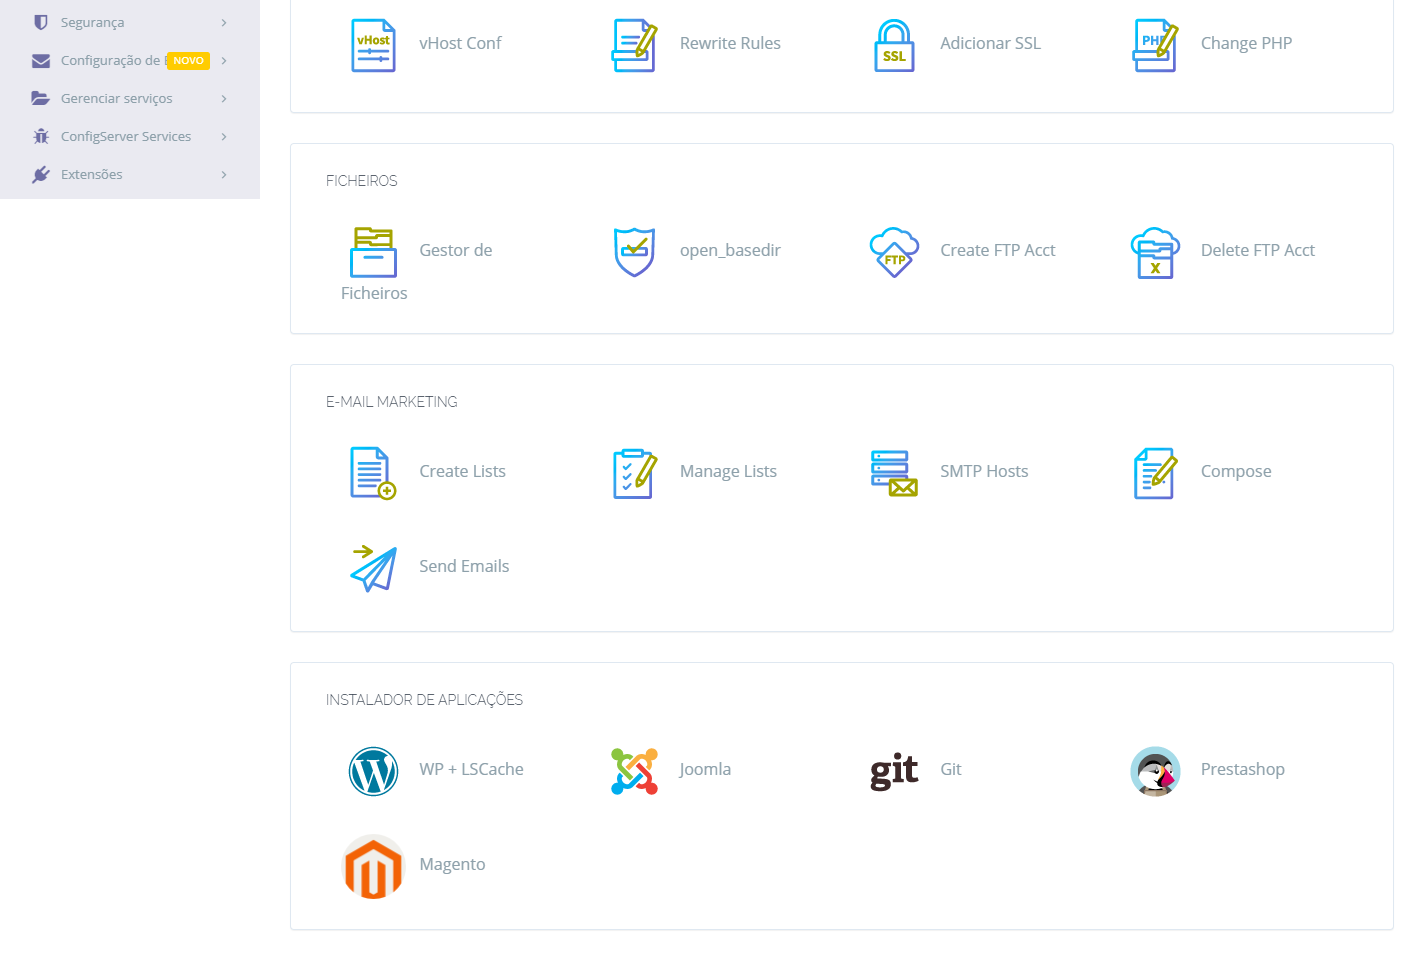The image size is (1405, 965).
Task: Open the Adicionar SSL padlock icon
Action: pos(894,45)
